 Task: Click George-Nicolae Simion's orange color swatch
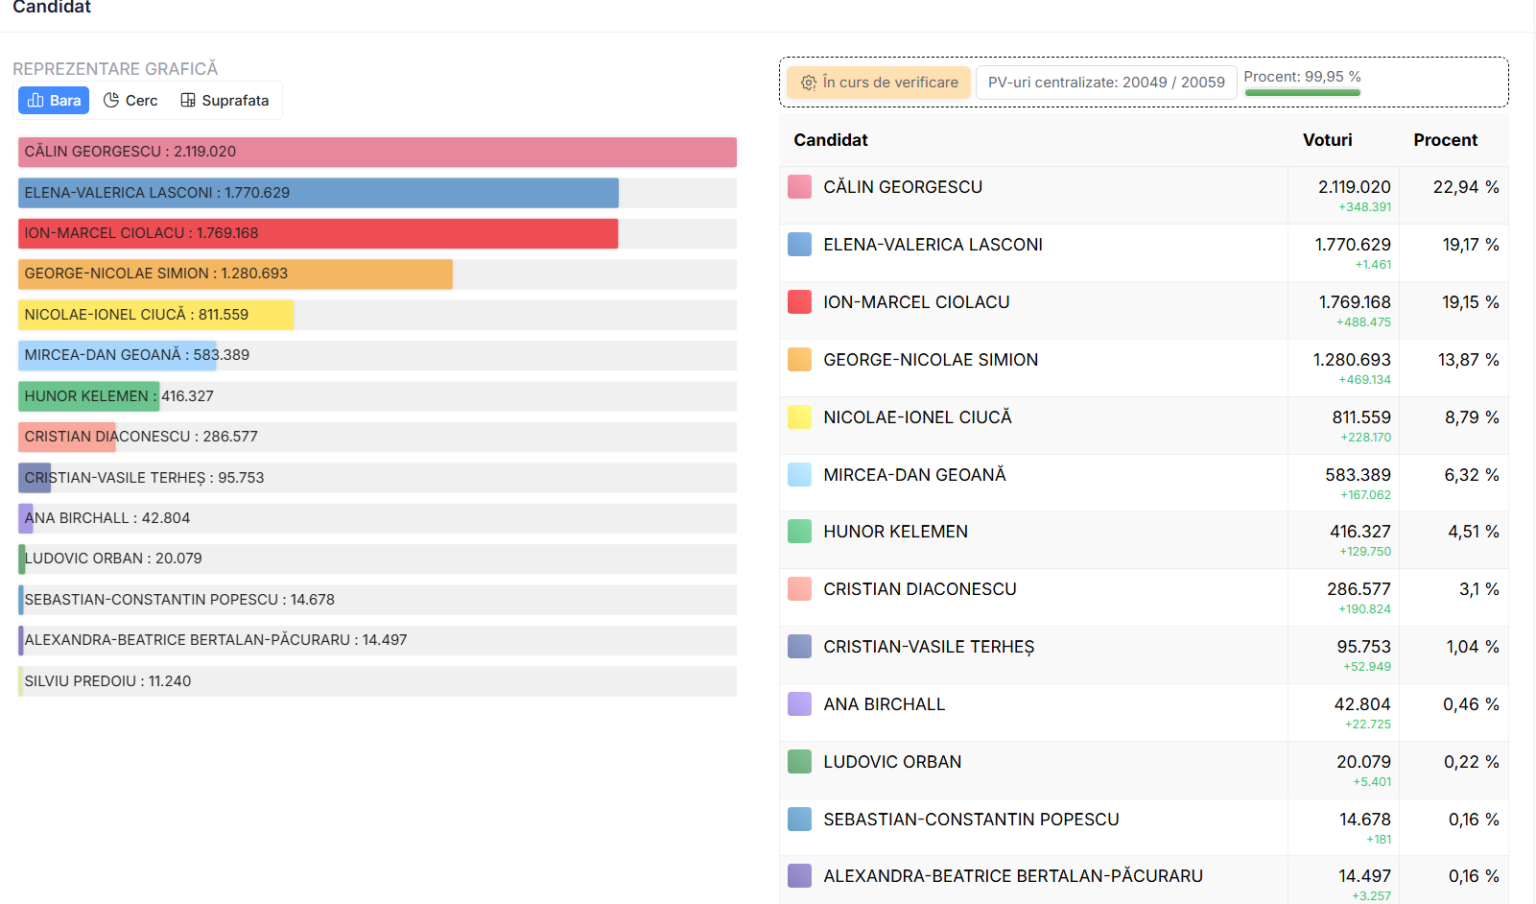[x=799, y=360]
